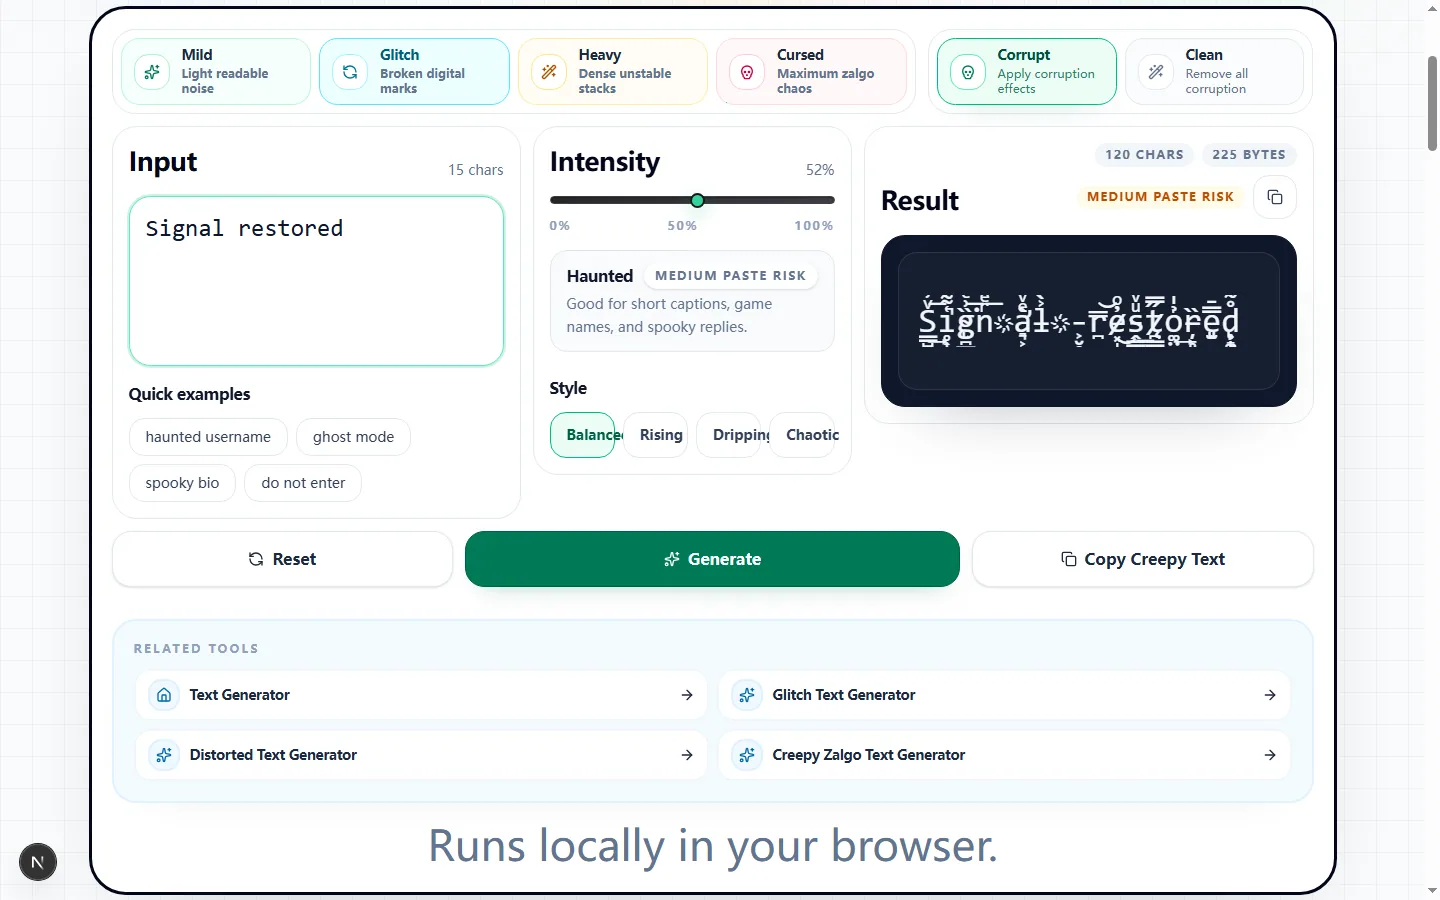The image size is (1440, 900).
Task: Click the Reset button
Action: [x=283, y=559]
